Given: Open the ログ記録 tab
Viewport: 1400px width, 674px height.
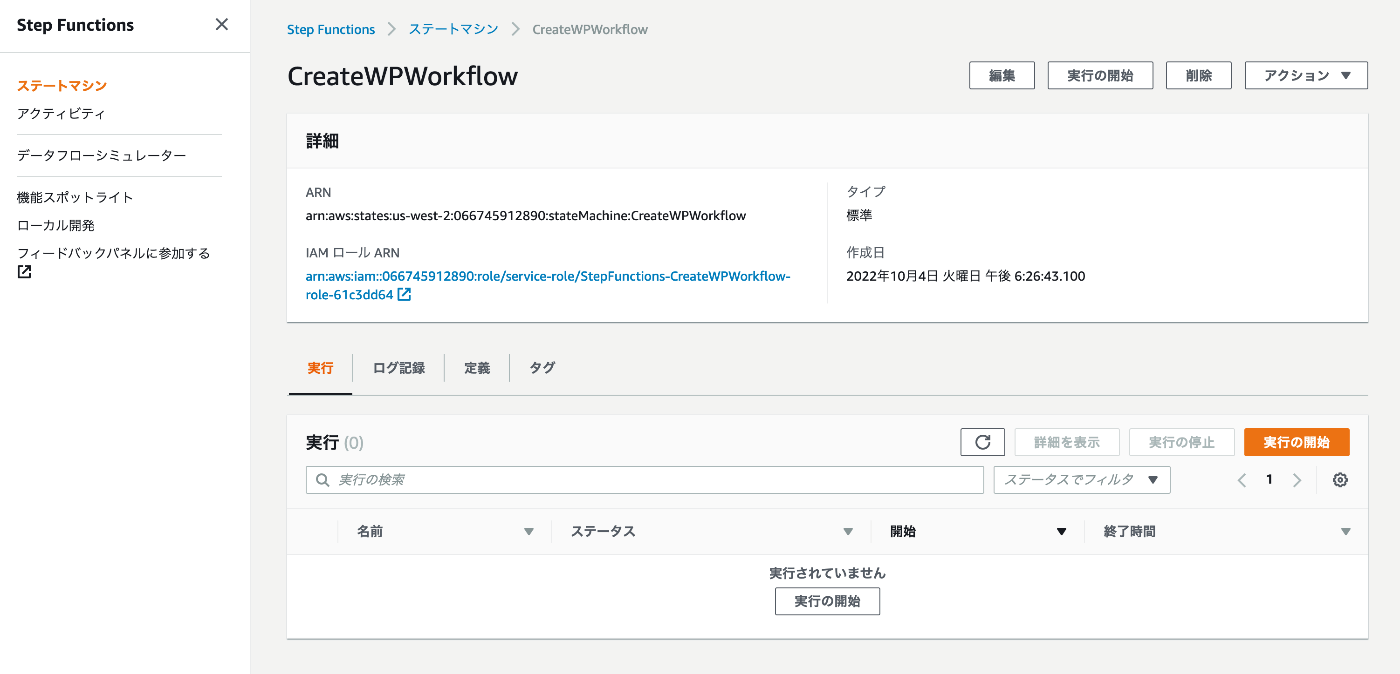Looking at the screenshot, I should (x=398, y=368).
